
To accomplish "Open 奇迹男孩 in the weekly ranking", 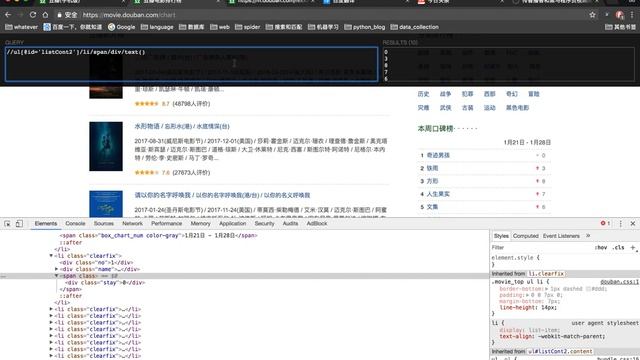I will (x=438, y=155).
